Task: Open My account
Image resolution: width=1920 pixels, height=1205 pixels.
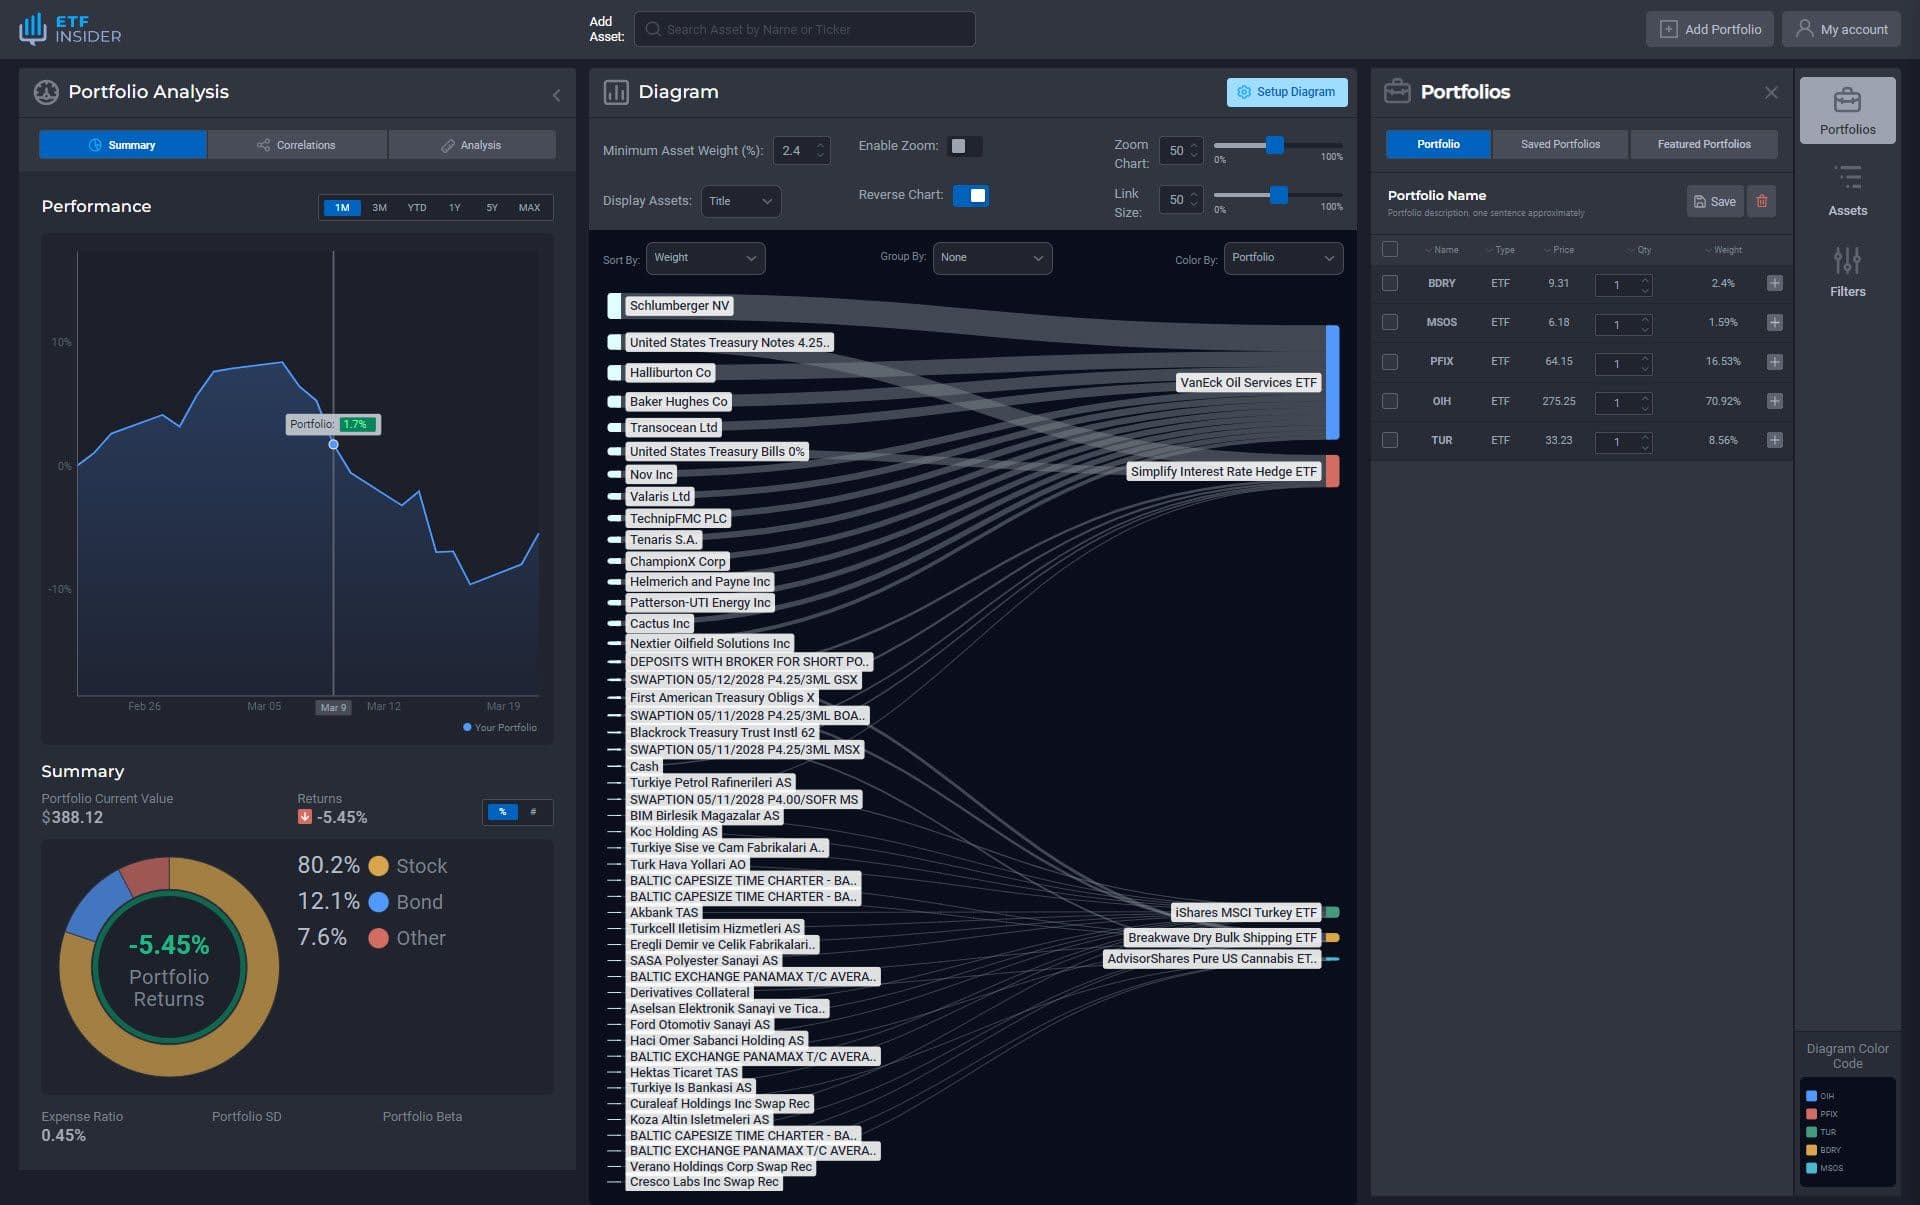Action: [1841, 29]
